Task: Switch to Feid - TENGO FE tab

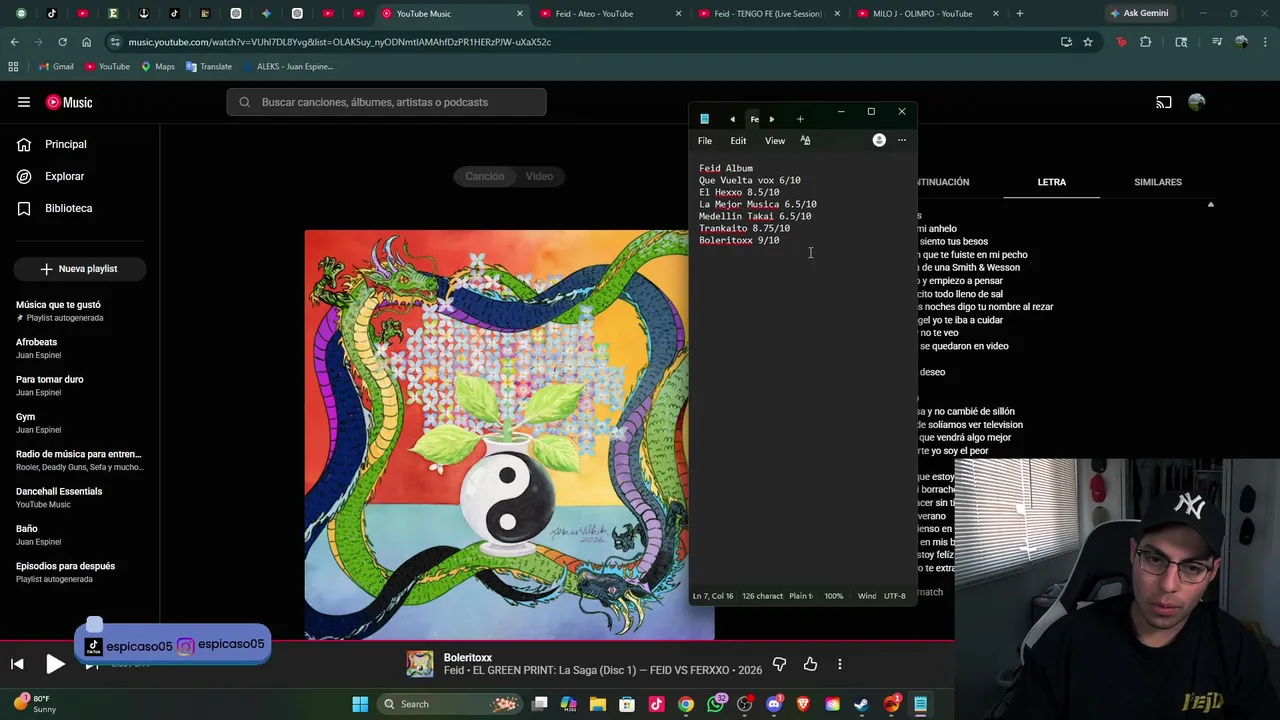Action: click(x=768, y=14)
